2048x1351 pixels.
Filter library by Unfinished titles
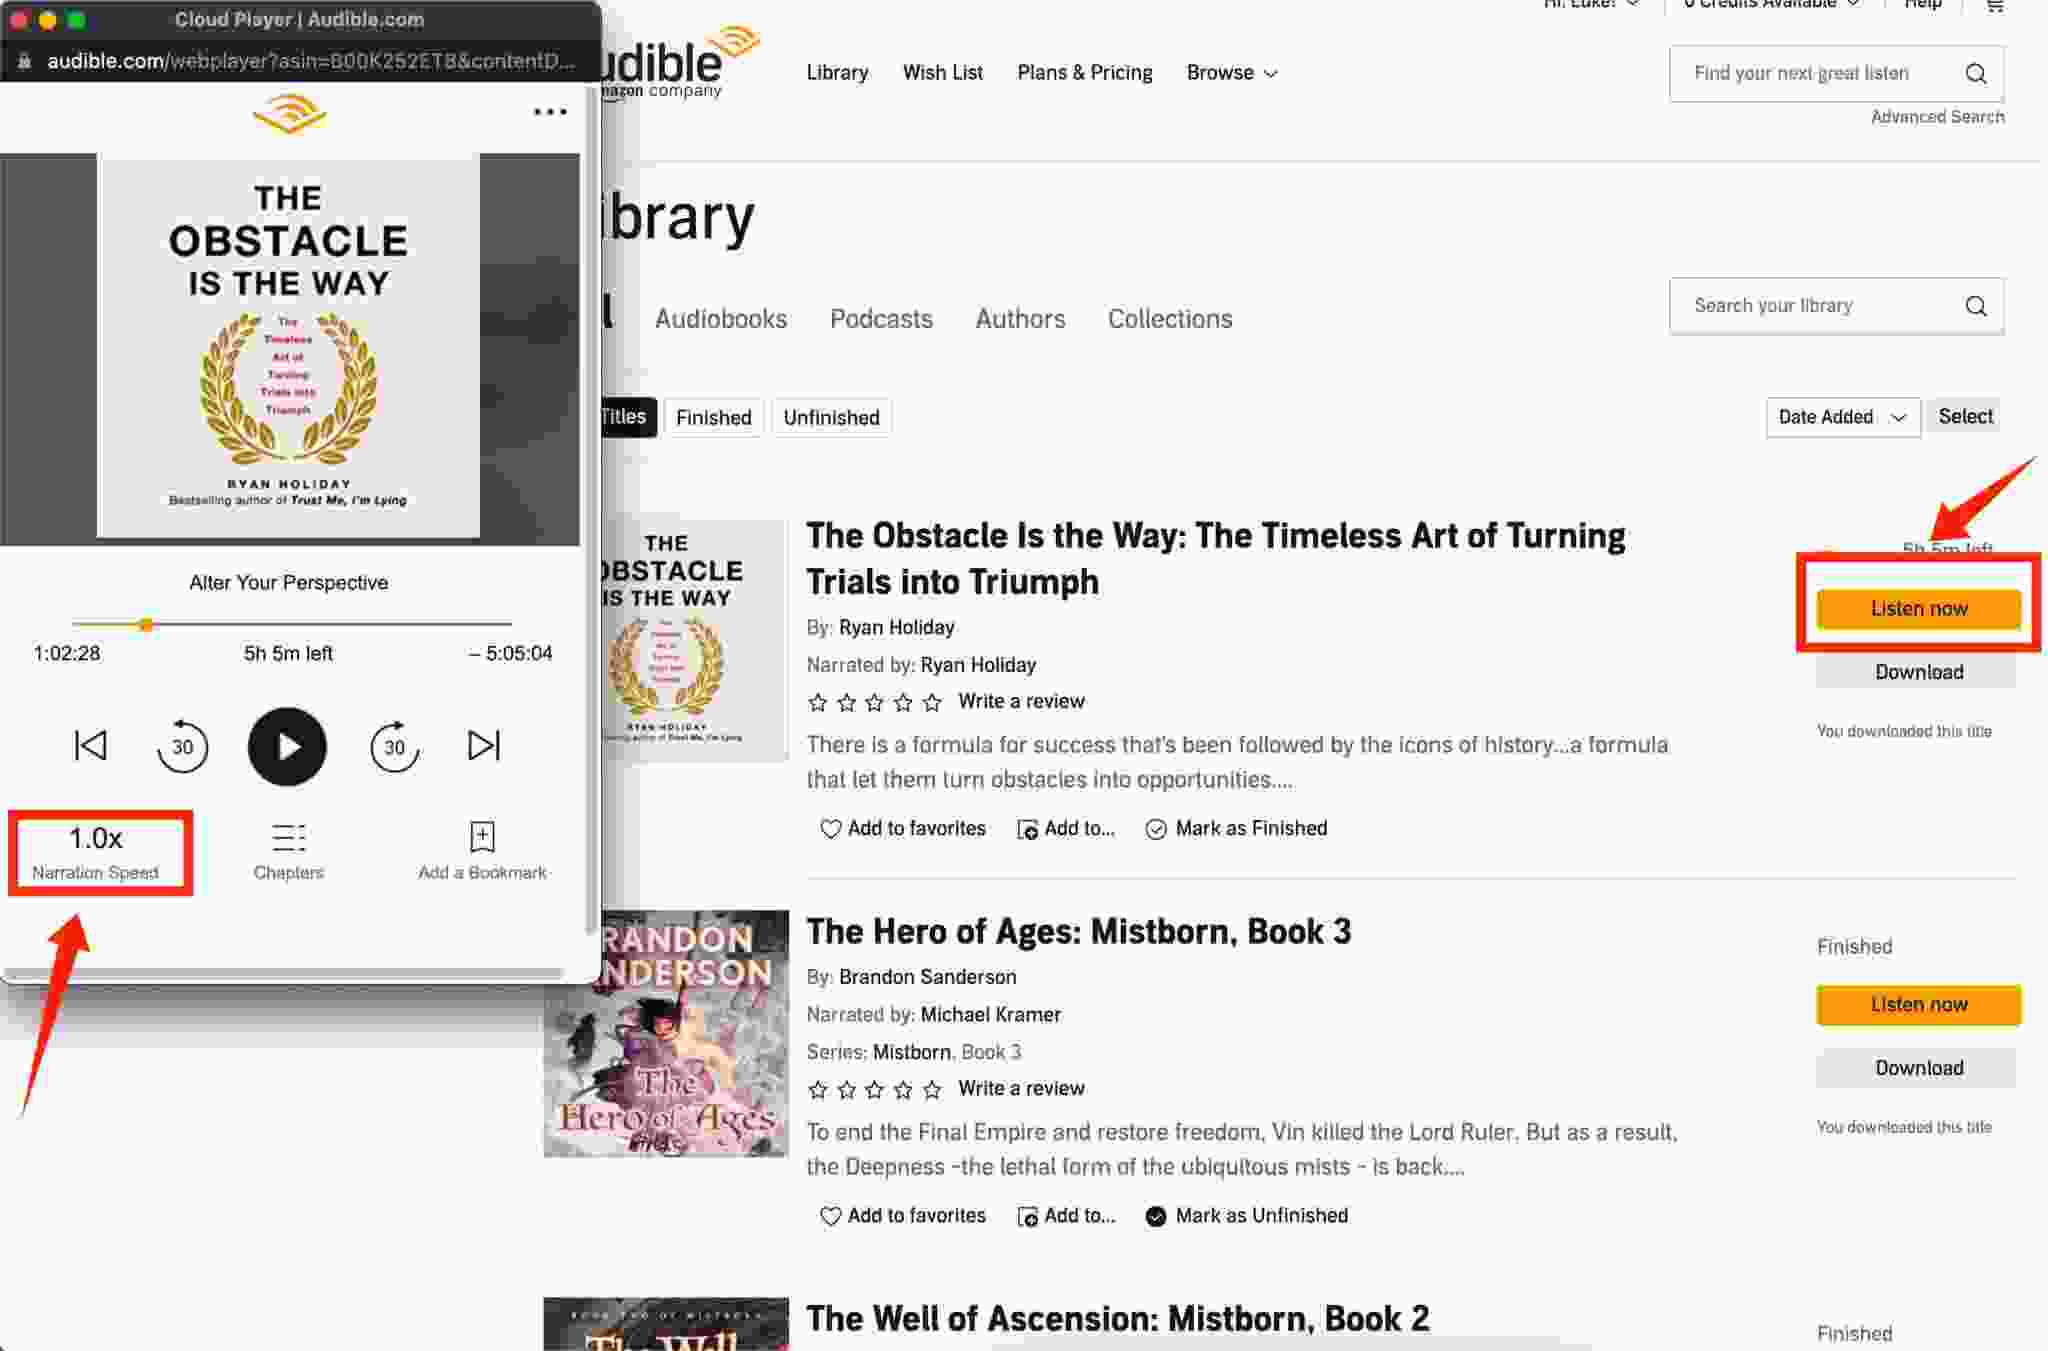click(x=831, y=417)
